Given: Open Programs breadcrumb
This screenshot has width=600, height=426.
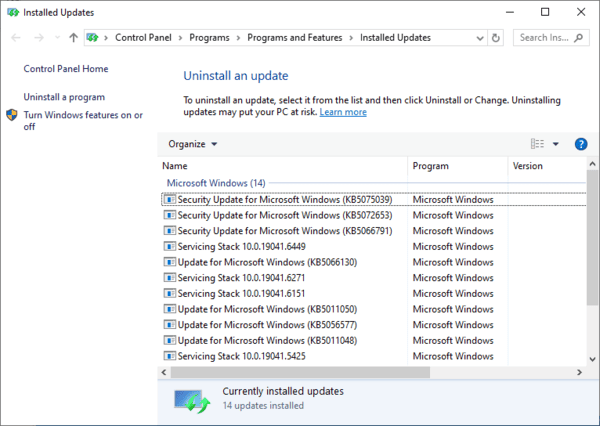Looking at the screenshot, I should tap(209, 38).
